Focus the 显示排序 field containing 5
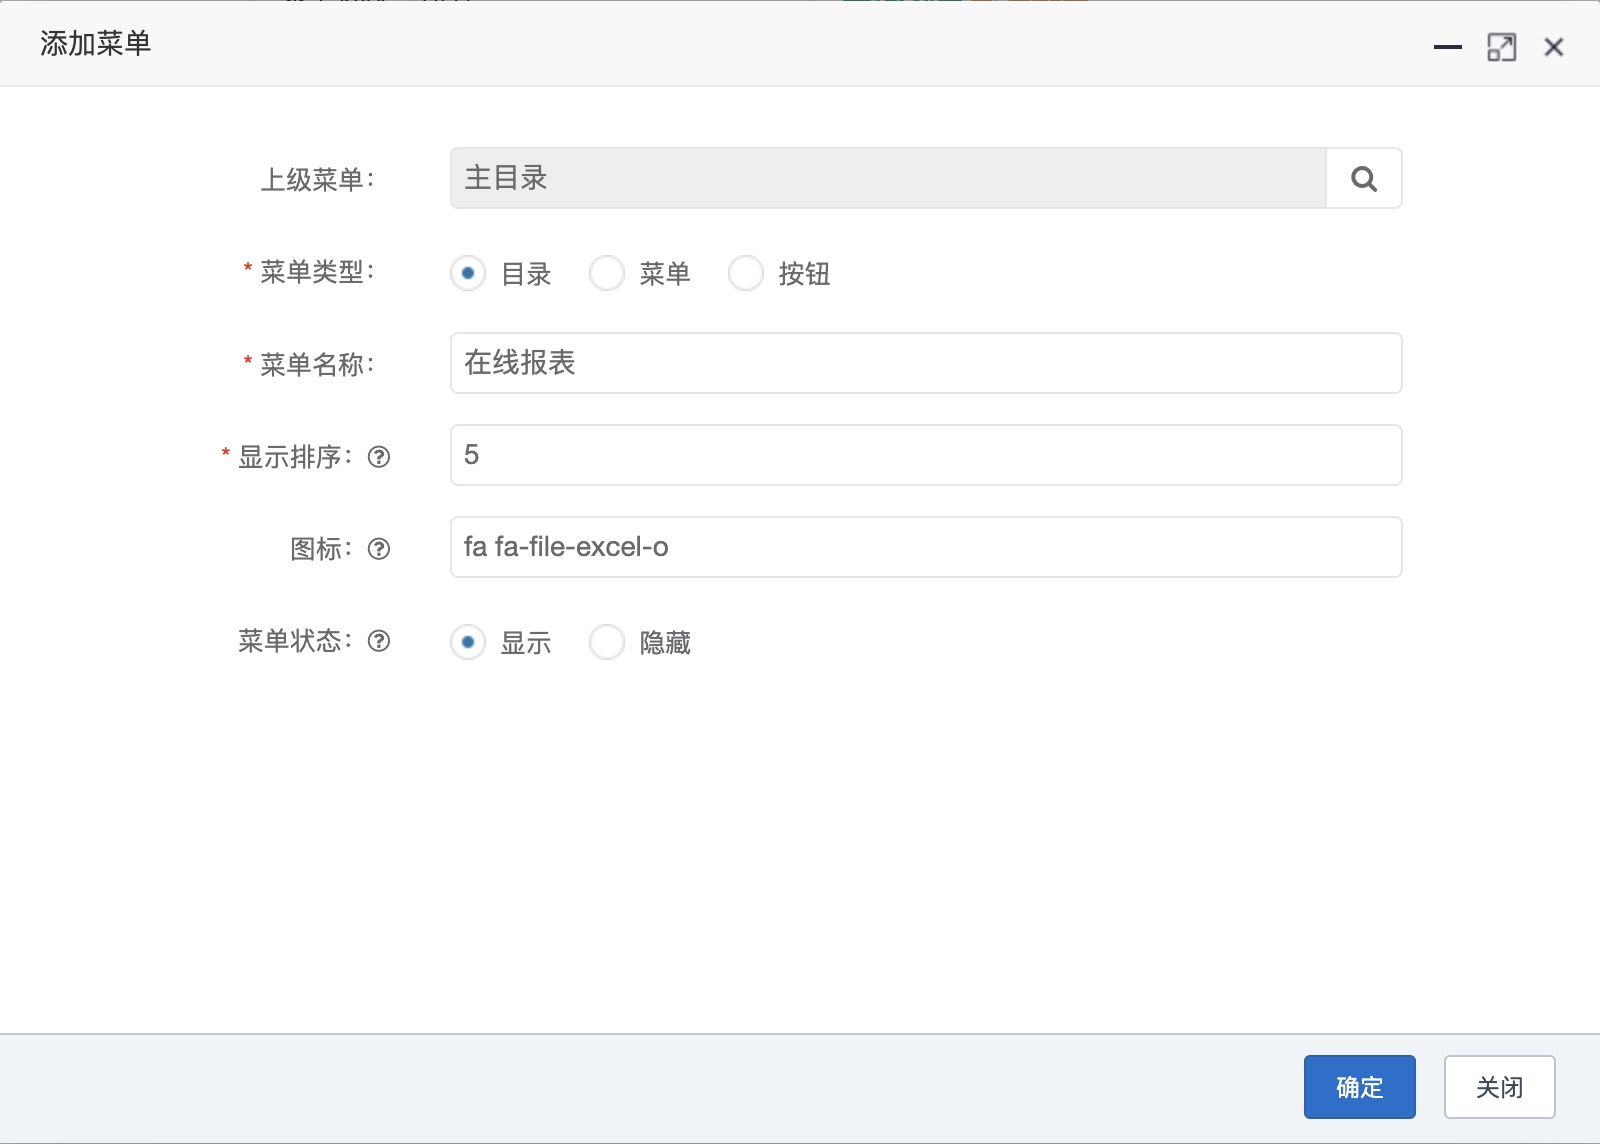Image resolution: width=1600 pixels, height=1144 pixels. pos(926,455)
